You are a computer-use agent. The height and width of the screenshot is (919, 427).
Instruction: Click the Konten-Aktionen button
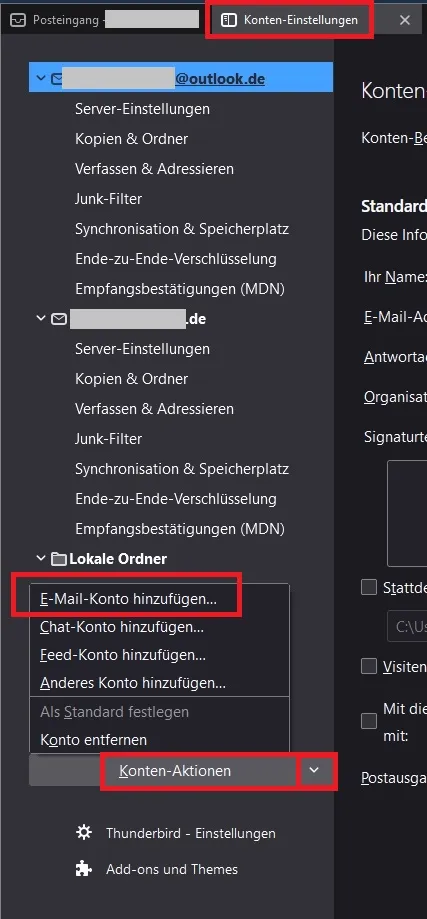click(x=175, y=771)
